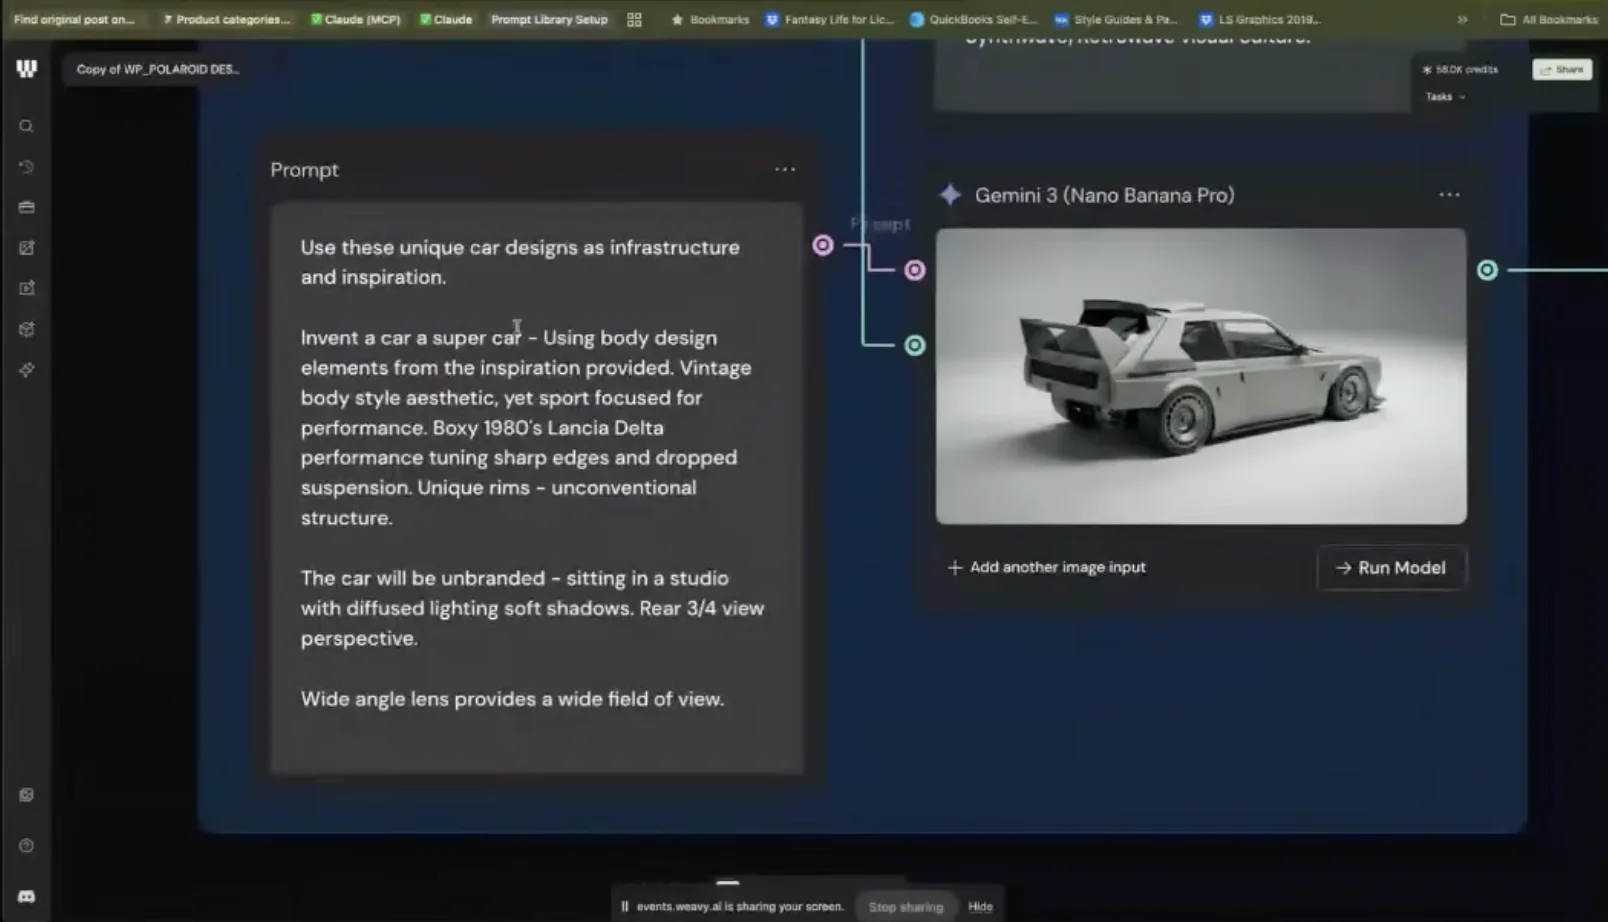Click the Gemini sparkle node icon
1608x922 pixels.
click(950, 195)
